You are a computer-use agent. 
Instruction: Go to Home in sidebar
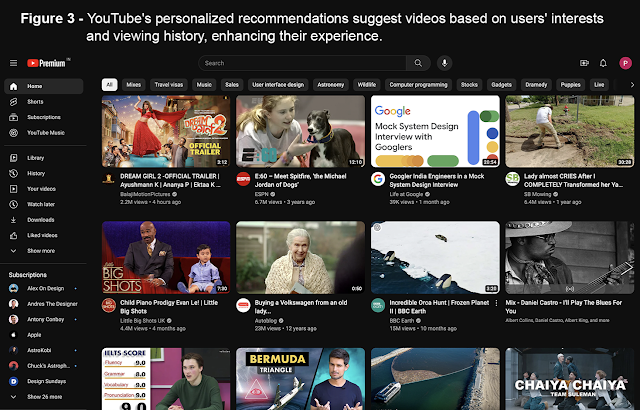point(44,86)
